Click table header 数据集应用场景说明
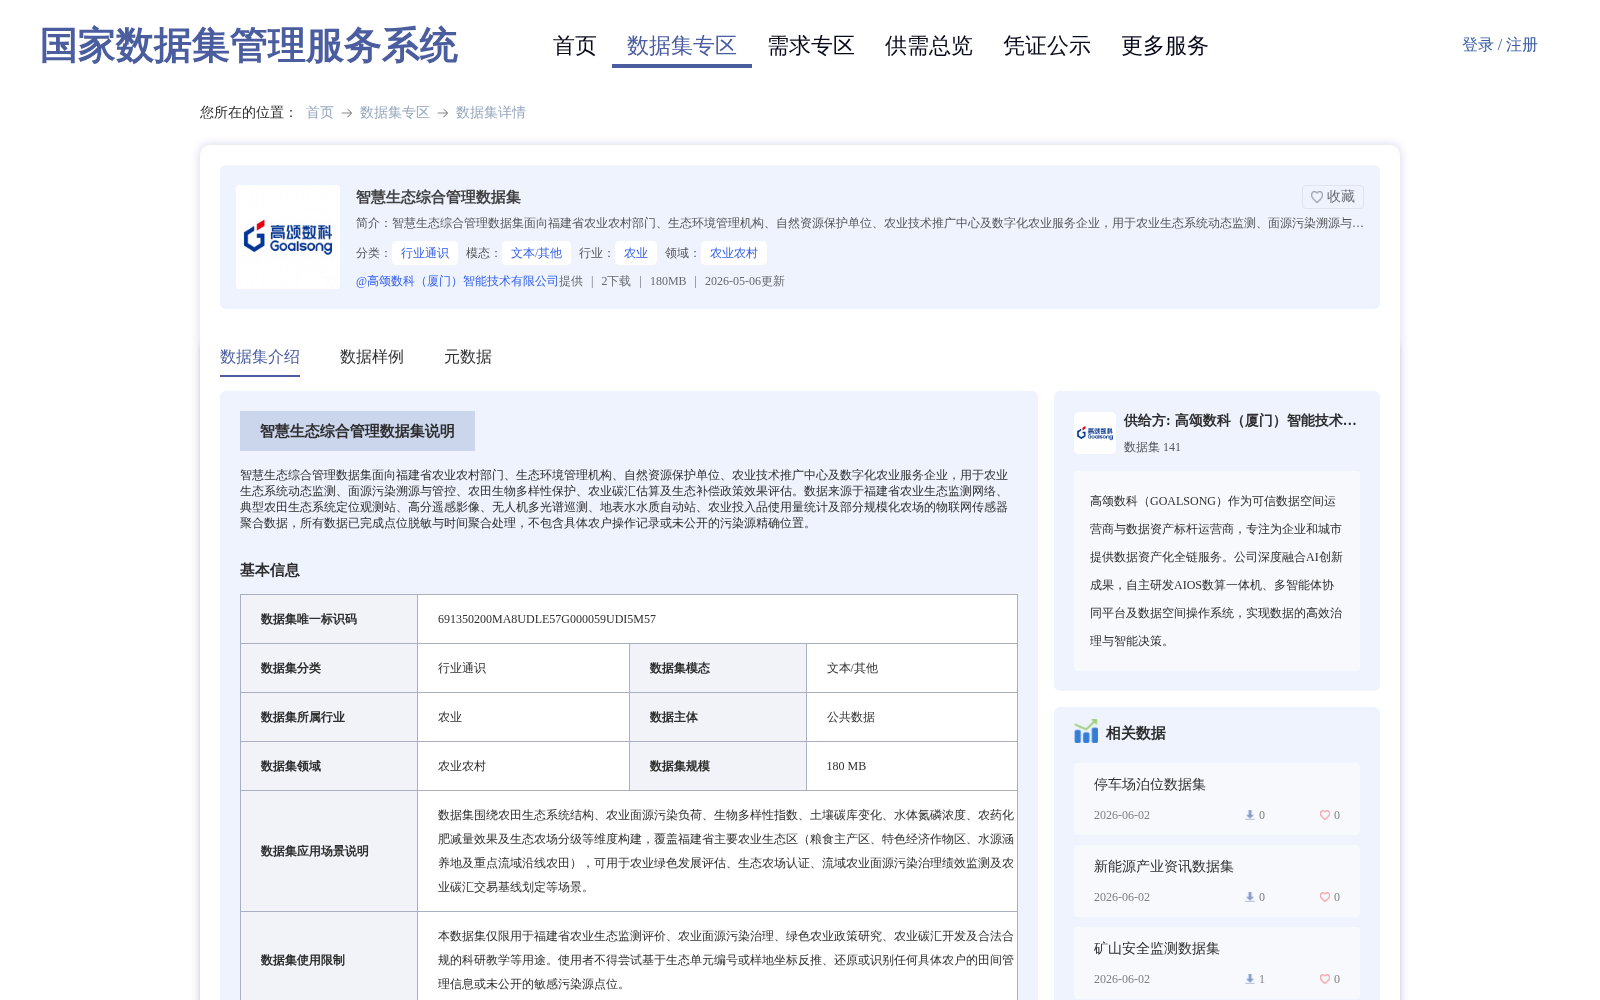The image size is (1600, 1000). pos(315,851)
